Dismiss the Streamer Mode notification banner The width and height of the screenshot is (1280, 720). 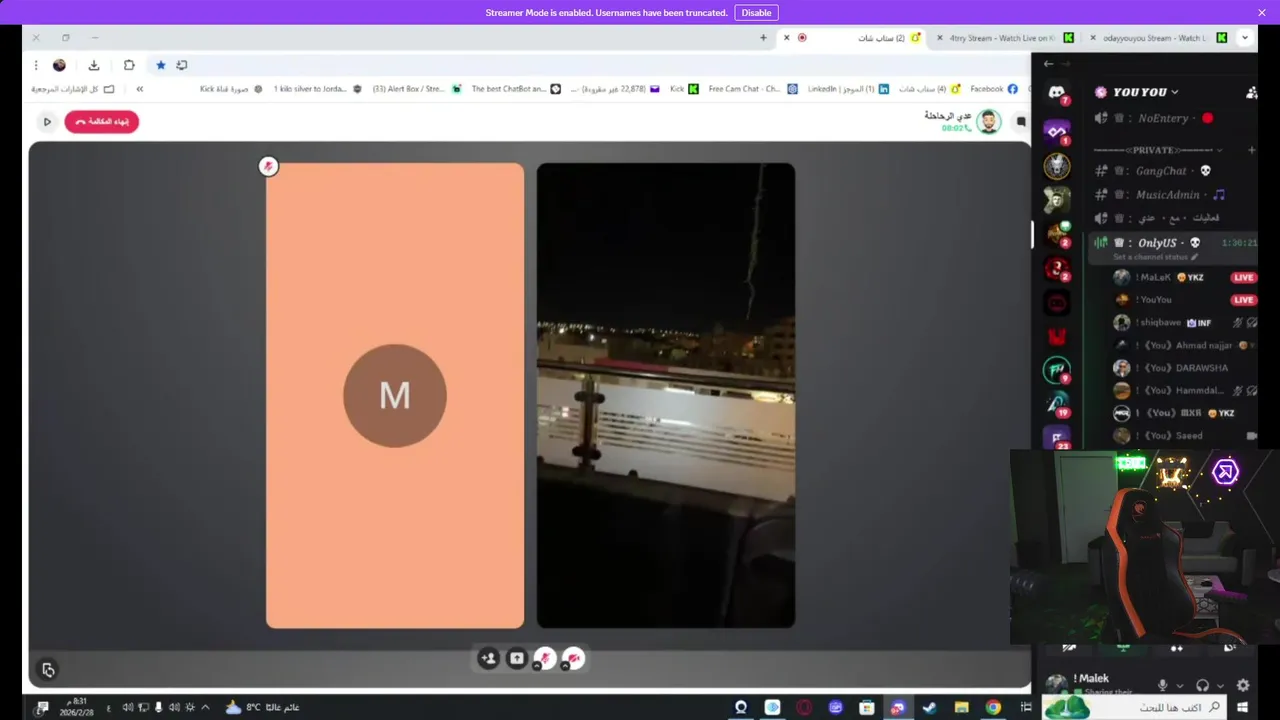(x=1262, y=13)
